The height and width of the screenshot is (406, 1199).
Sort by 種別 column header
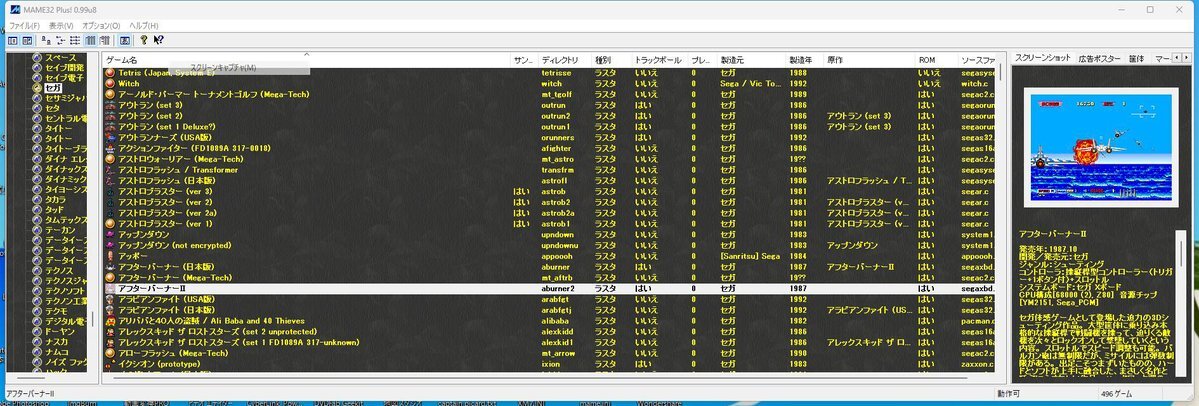[611, 60]
